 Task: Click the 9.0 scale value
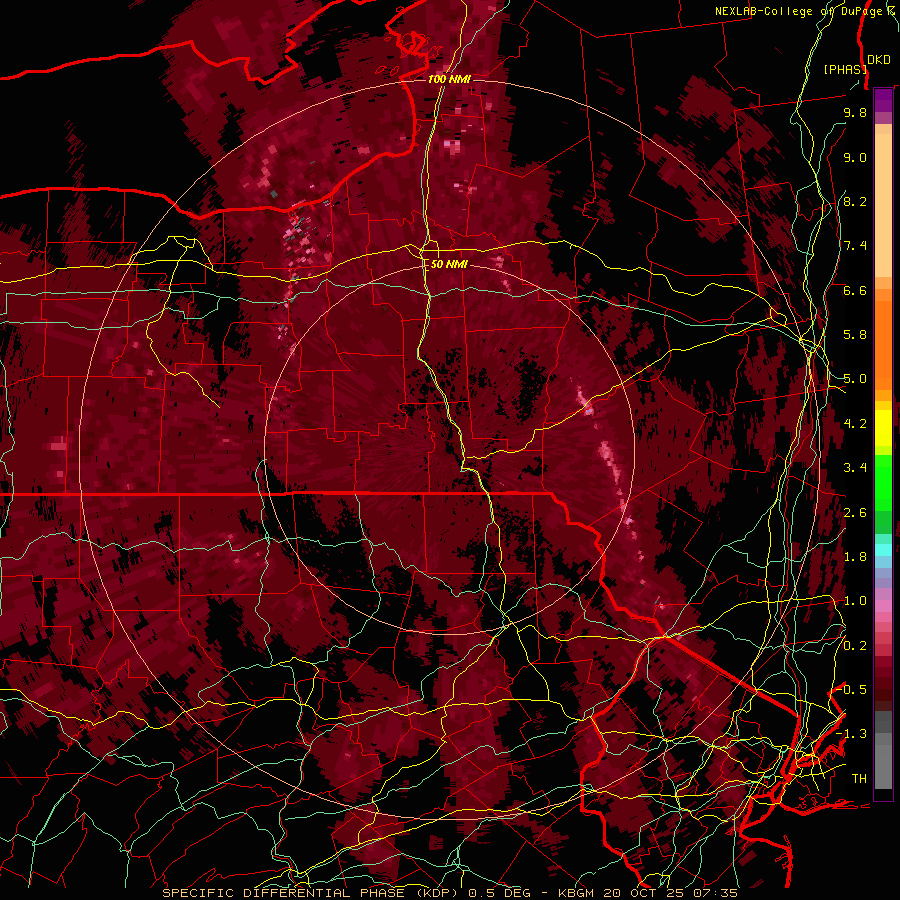(855, 157)
